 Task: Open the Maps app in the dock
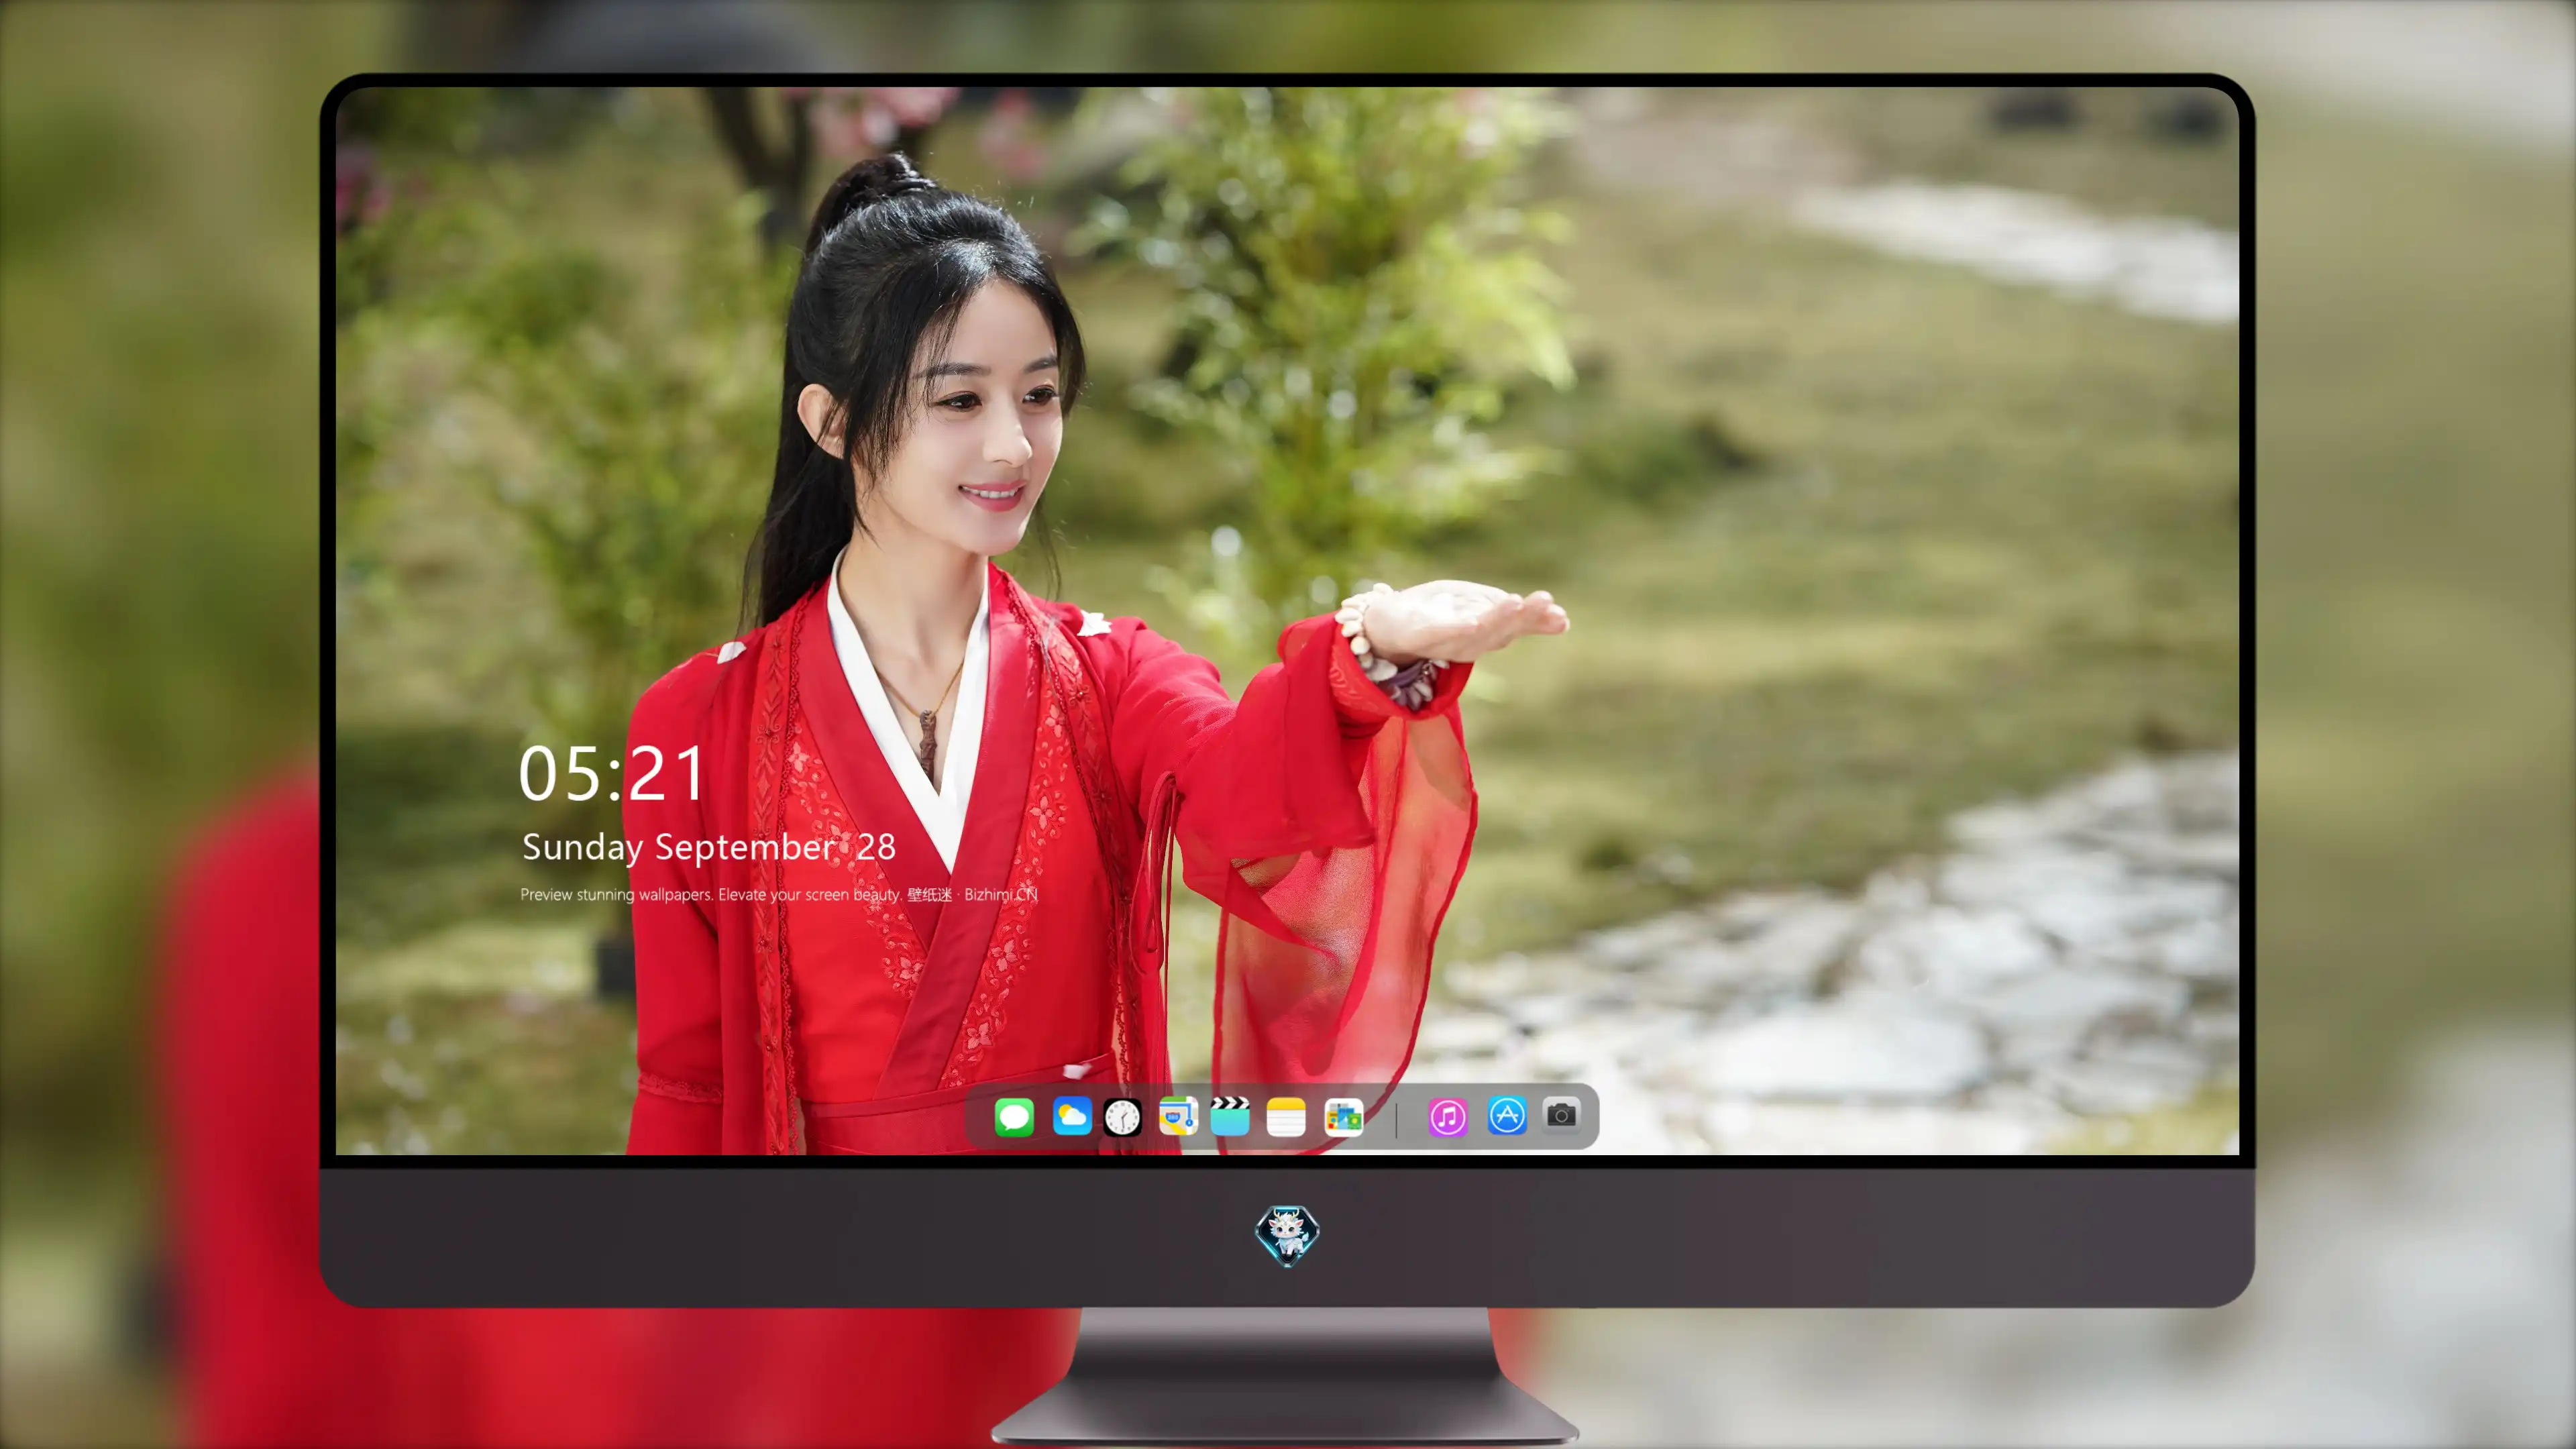coord(1178,1116)
